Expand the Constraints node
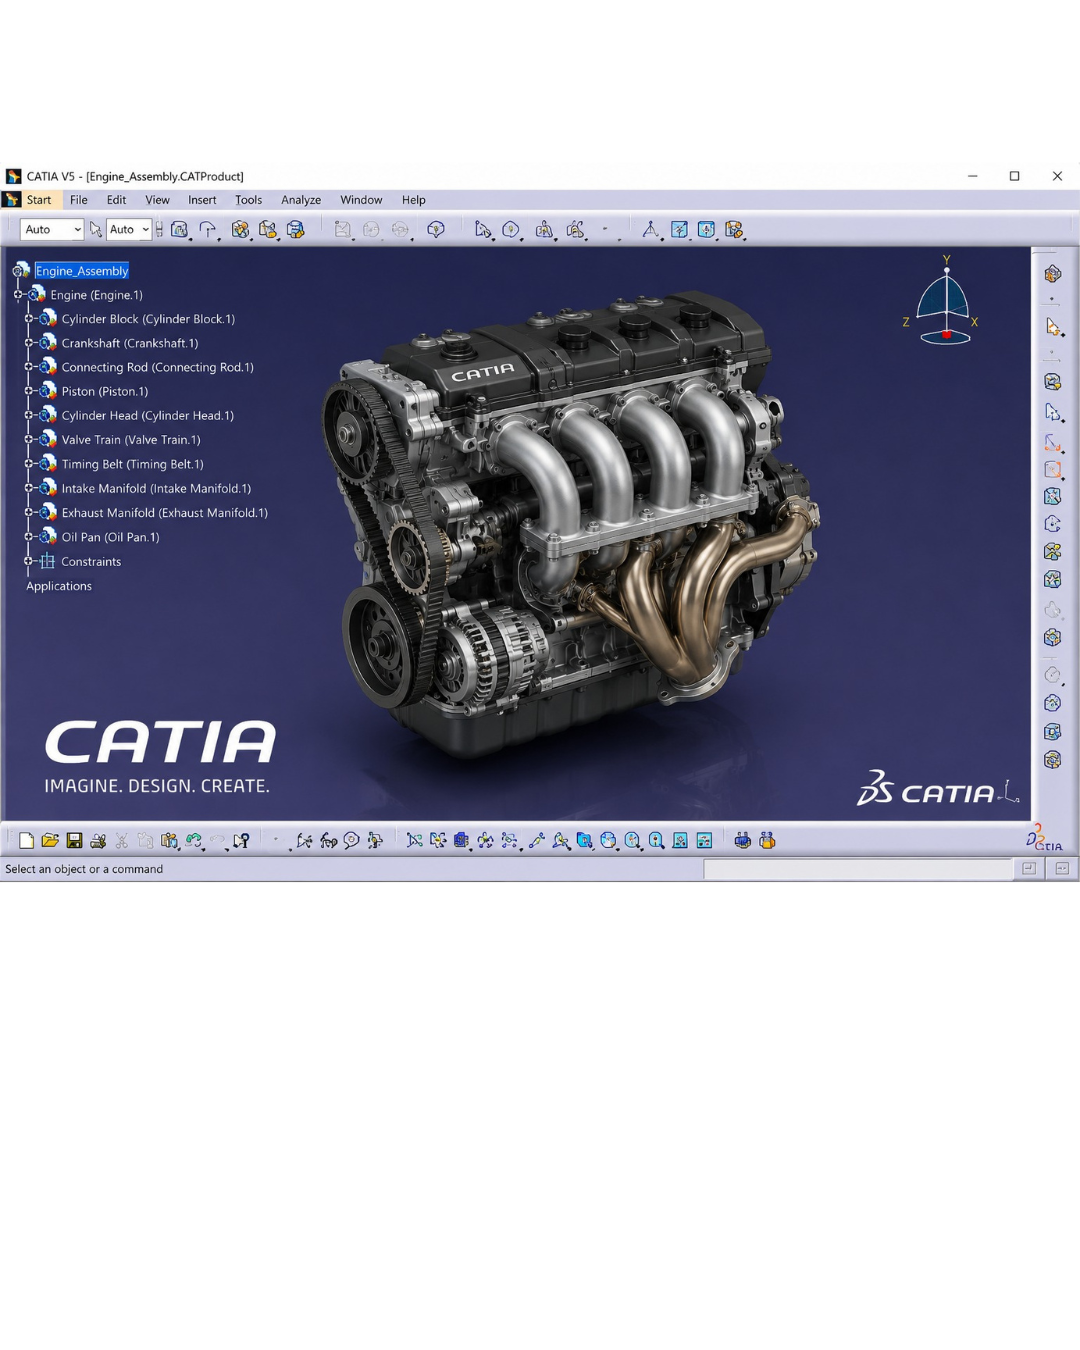 29,561
